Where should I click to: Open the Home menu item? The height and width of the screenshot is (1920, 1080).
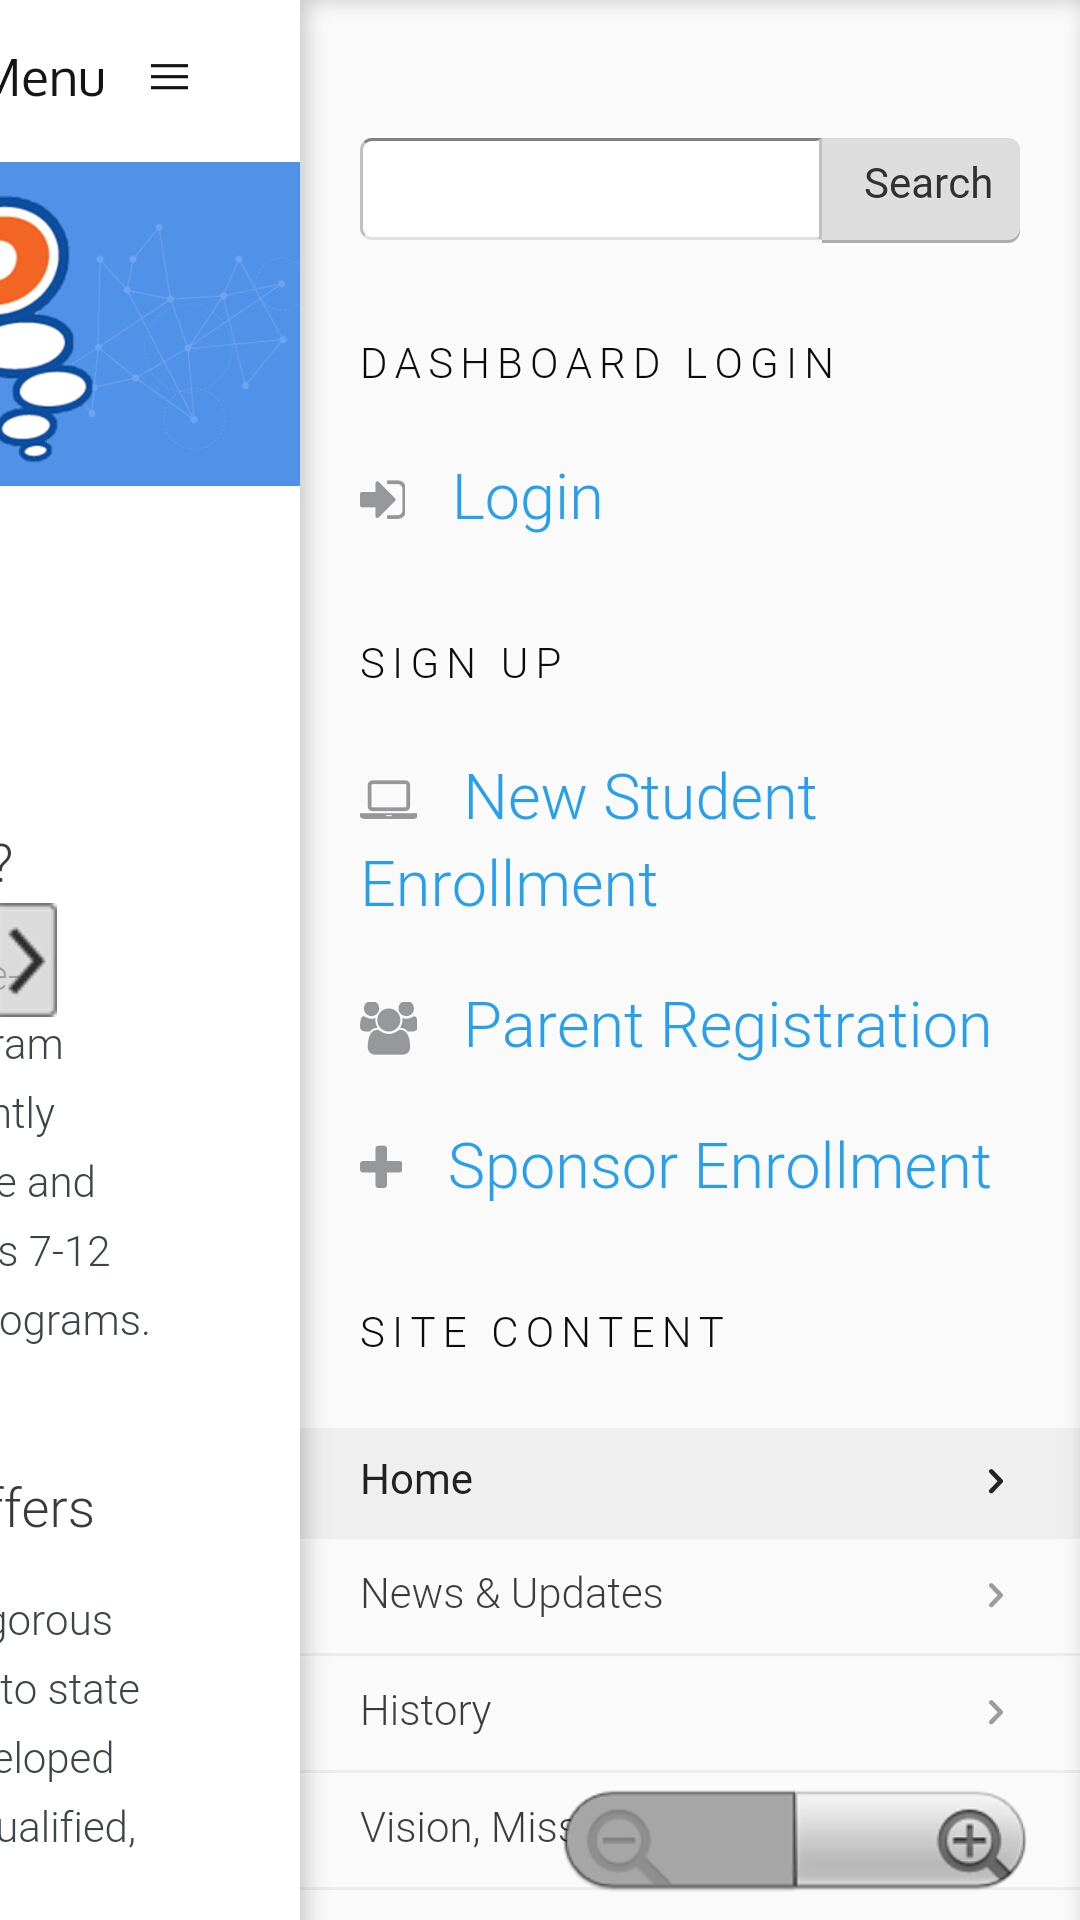[690, 1483]
